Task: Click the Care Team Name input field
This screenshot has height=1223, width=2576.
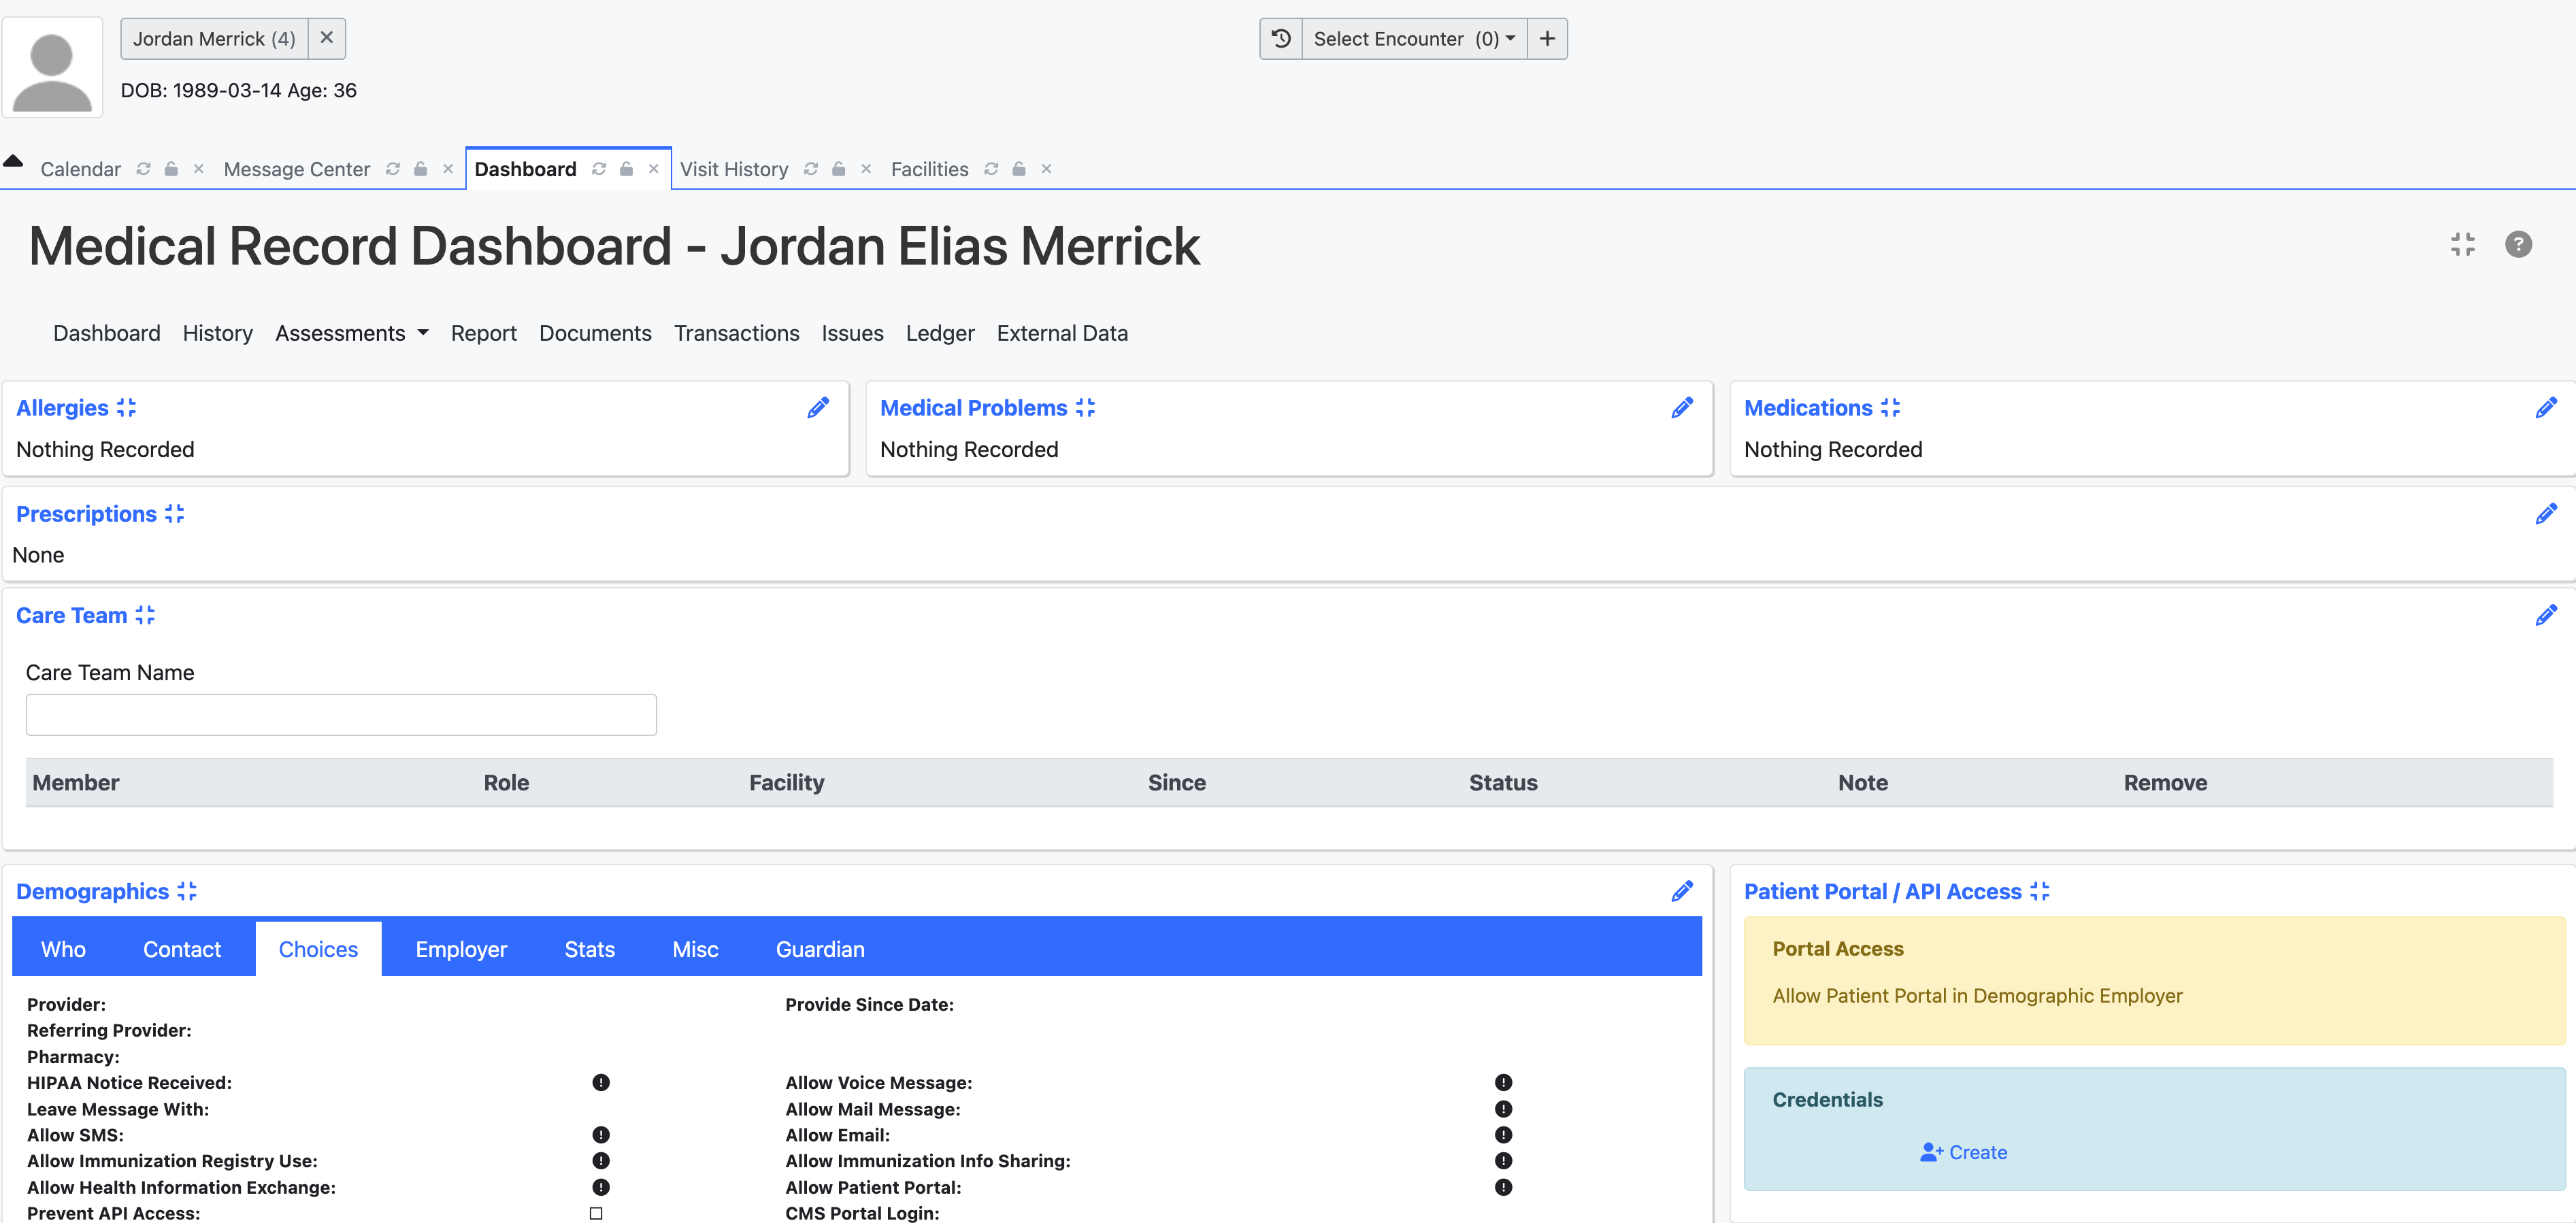Action: 341,714
